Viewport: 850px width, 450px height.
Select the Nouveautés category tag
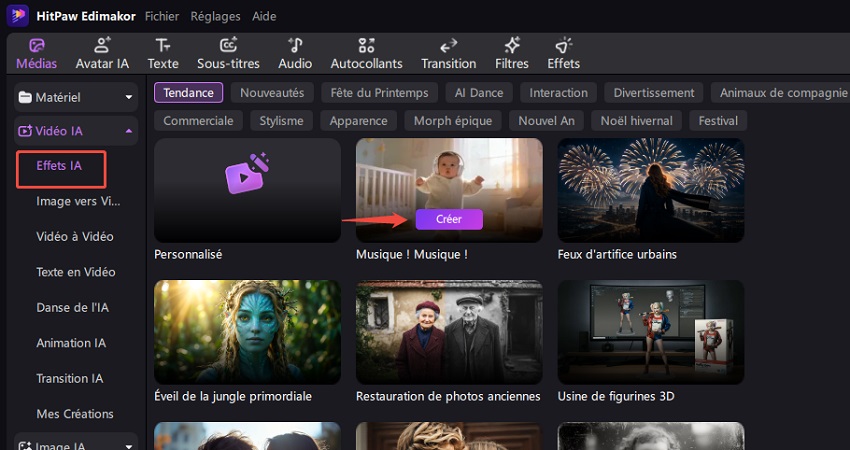[272, 93]
